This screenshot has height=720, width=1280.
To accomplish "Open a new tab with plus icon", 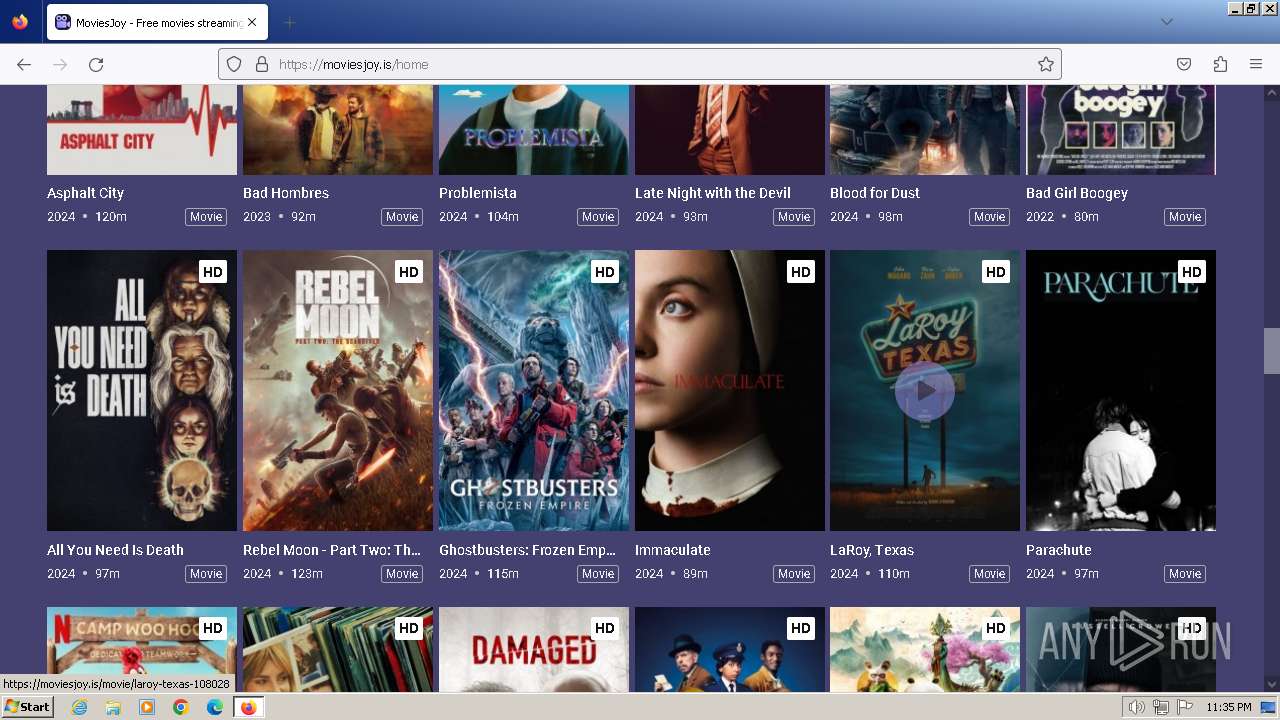I will 289,22.
